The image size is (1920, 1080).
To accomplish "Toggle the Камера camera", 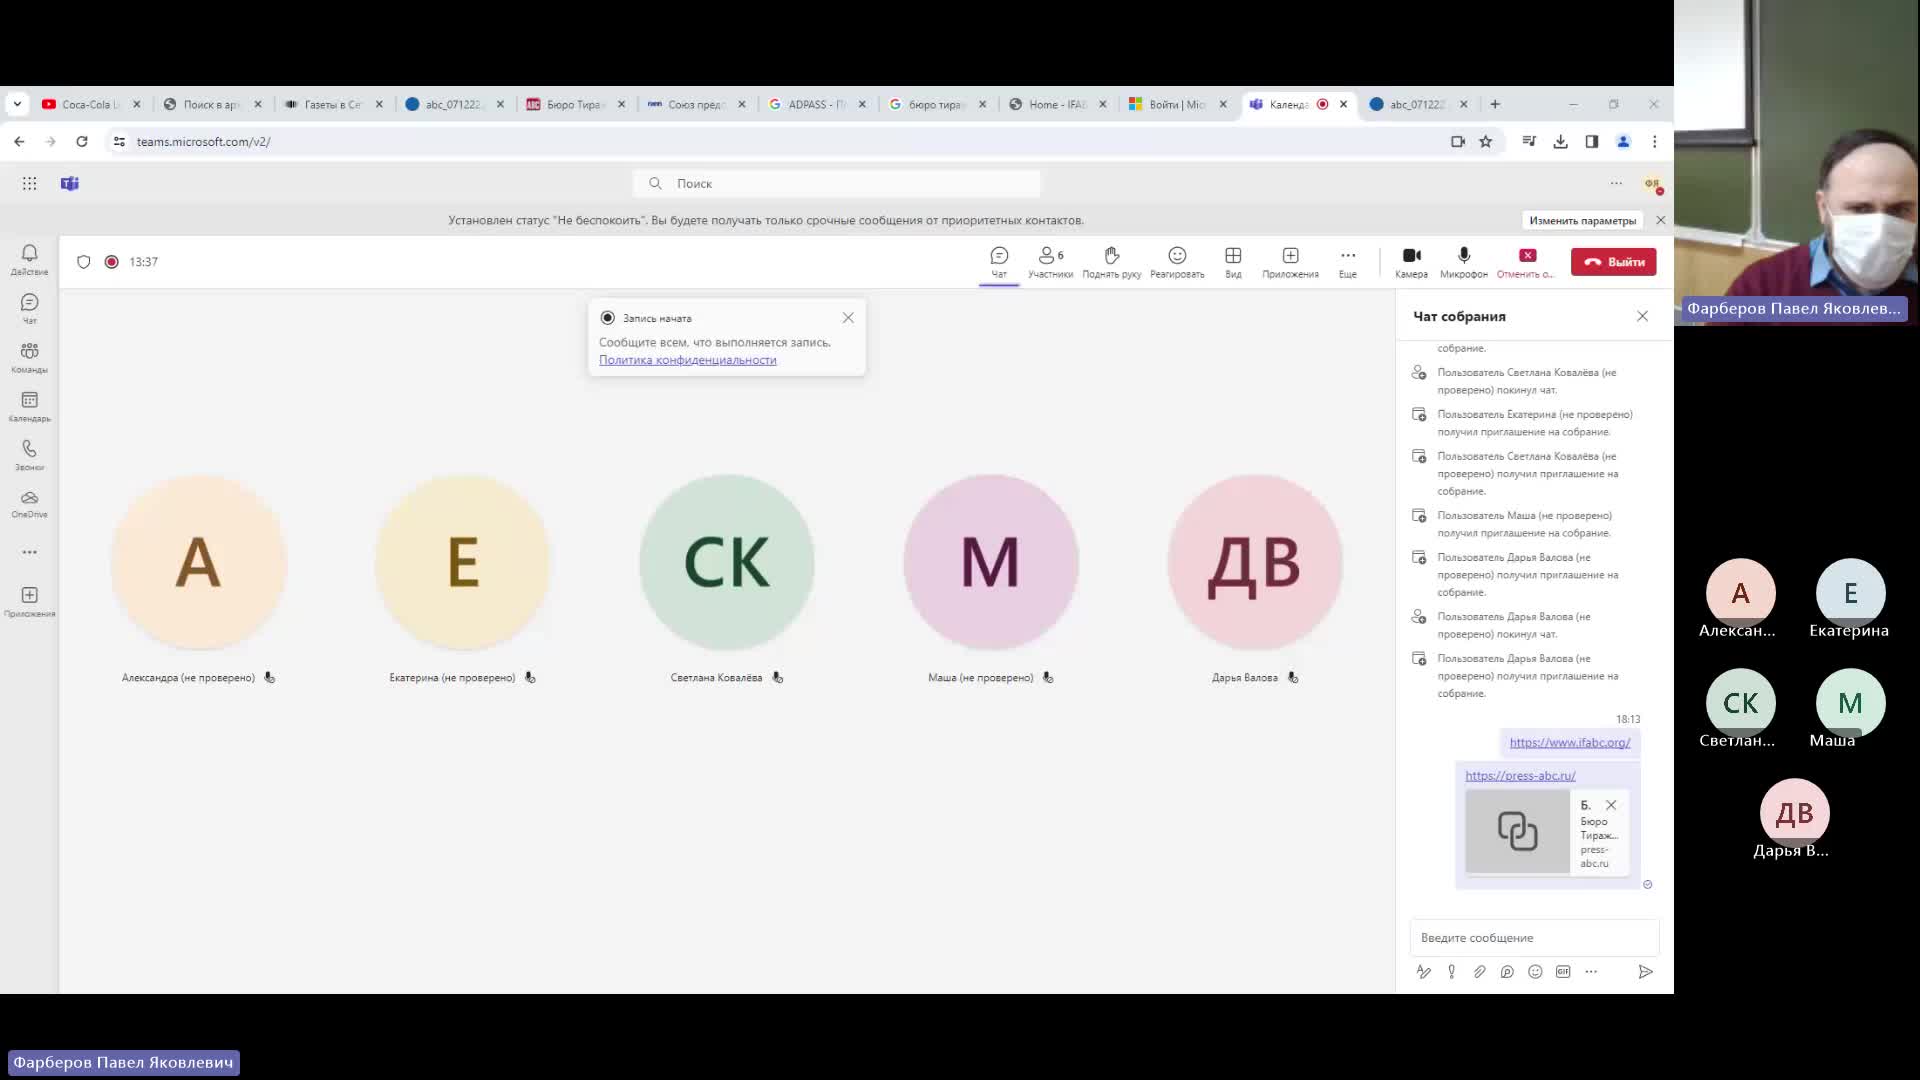I will 1411,262.
